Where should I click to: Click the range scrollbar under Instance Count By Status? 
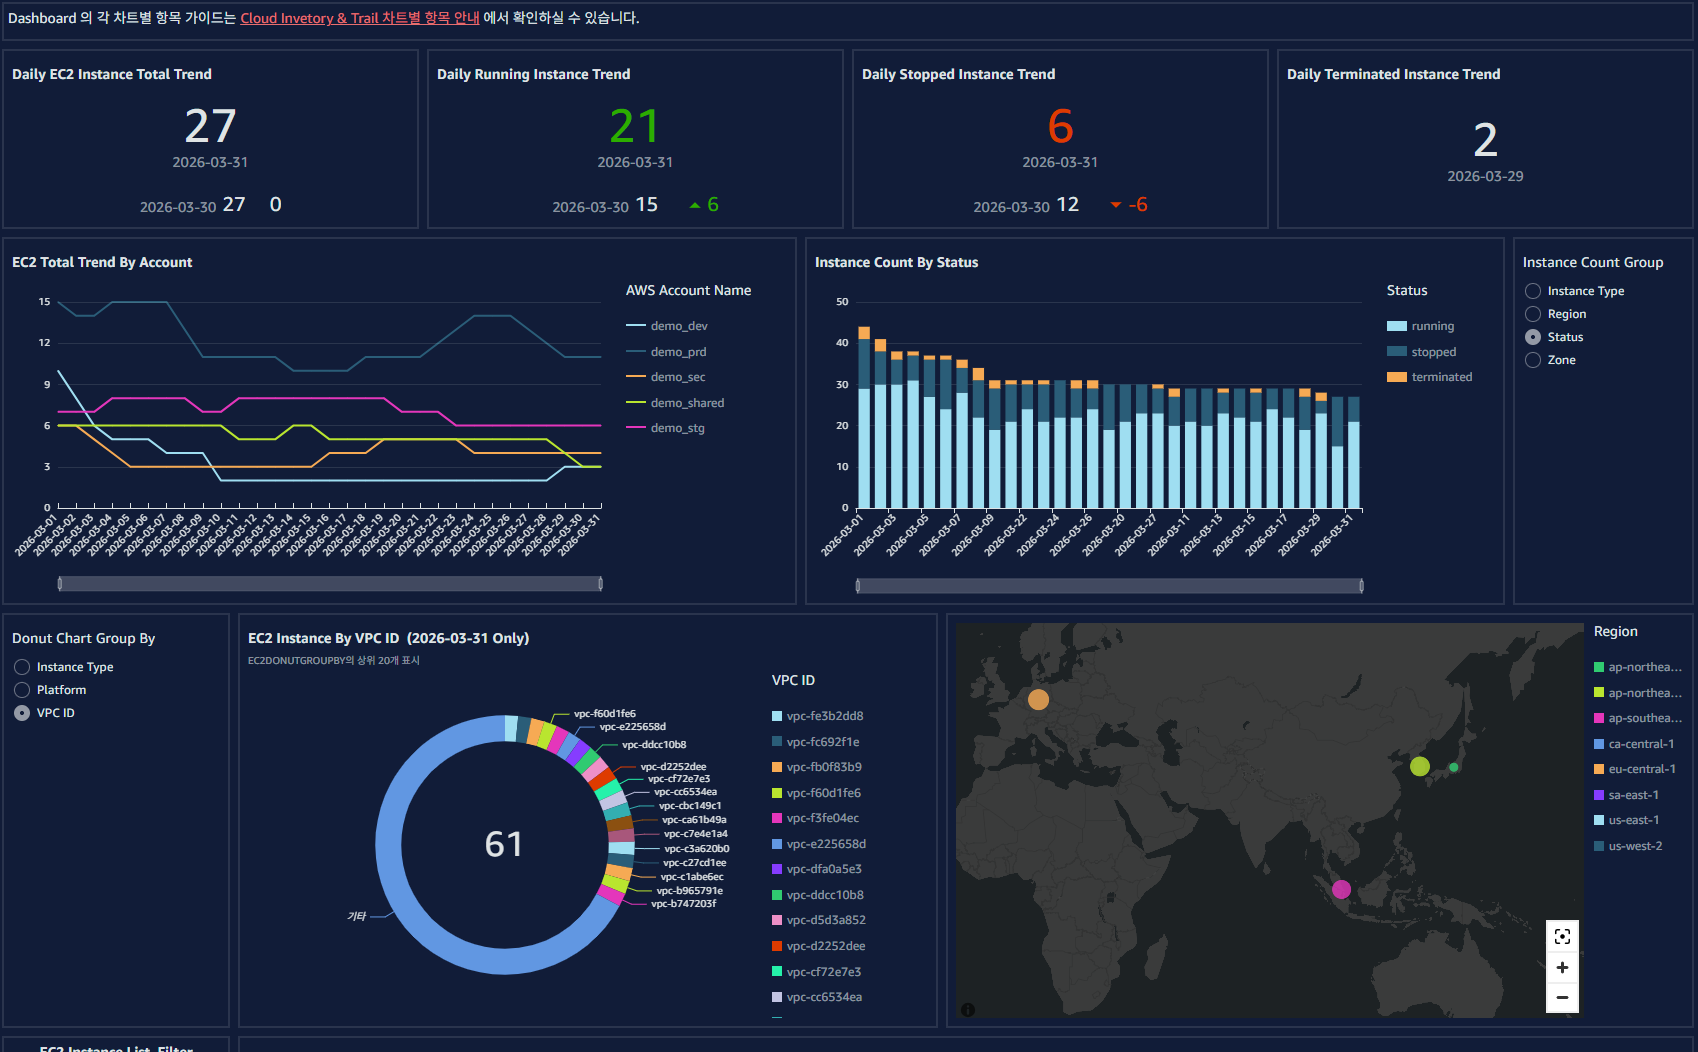pos(1110,586)
